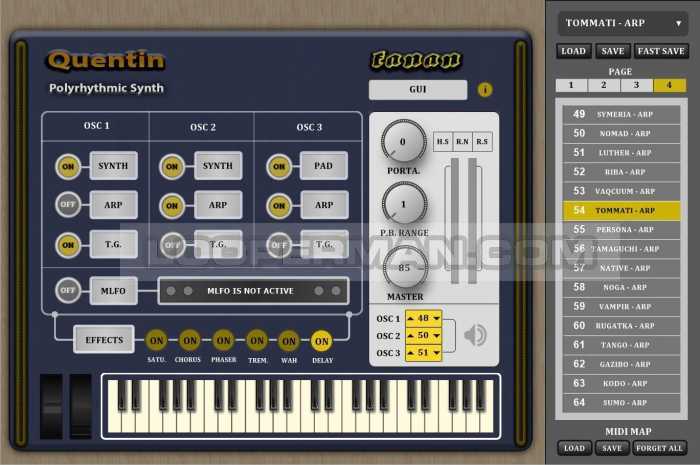The image size is (700, 465).
Task: Click the yellow info icon beside GUI
Action: 485,90
